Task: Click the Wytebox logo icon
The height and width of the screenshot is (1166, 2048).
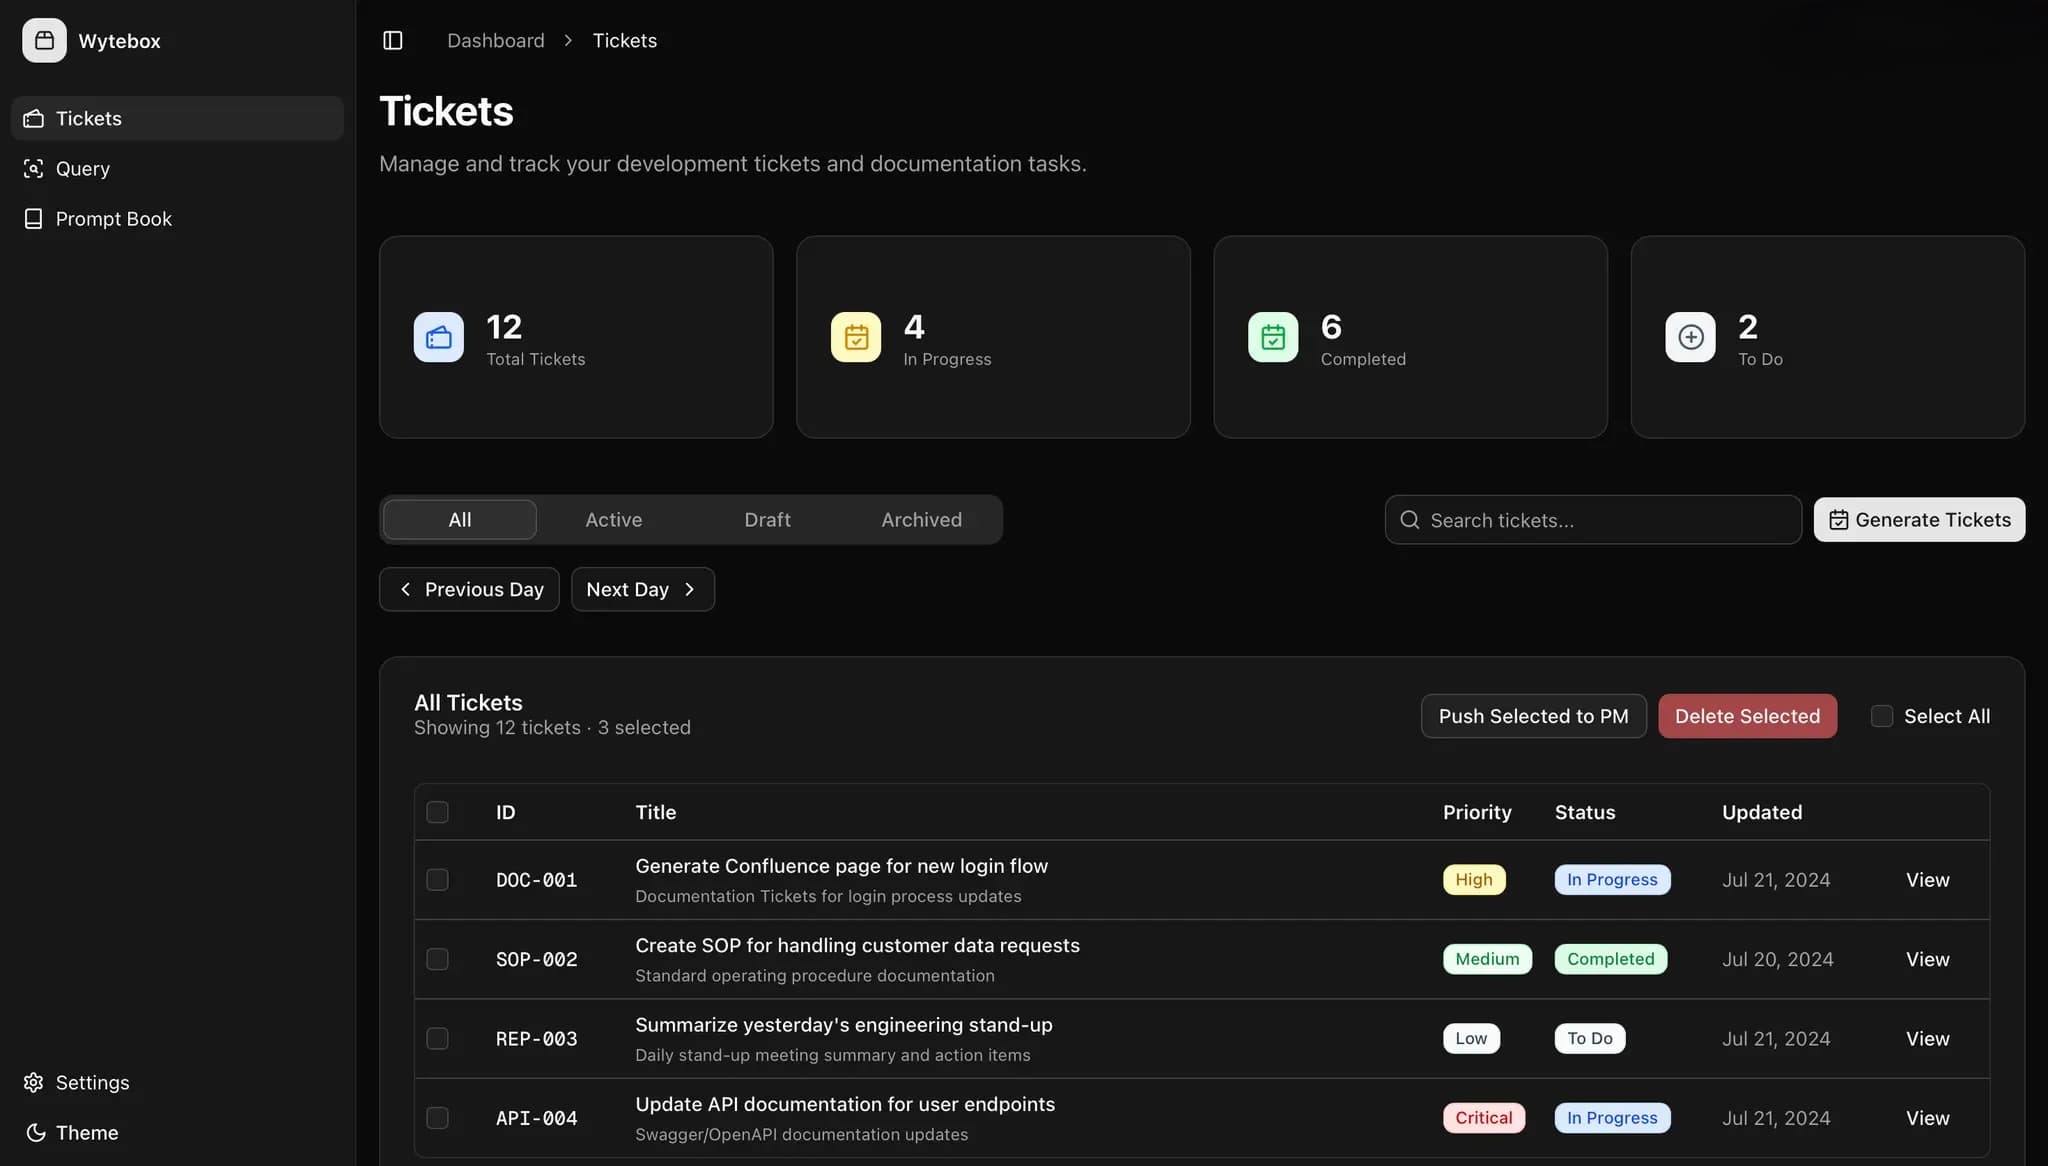Action: (44, 40)
